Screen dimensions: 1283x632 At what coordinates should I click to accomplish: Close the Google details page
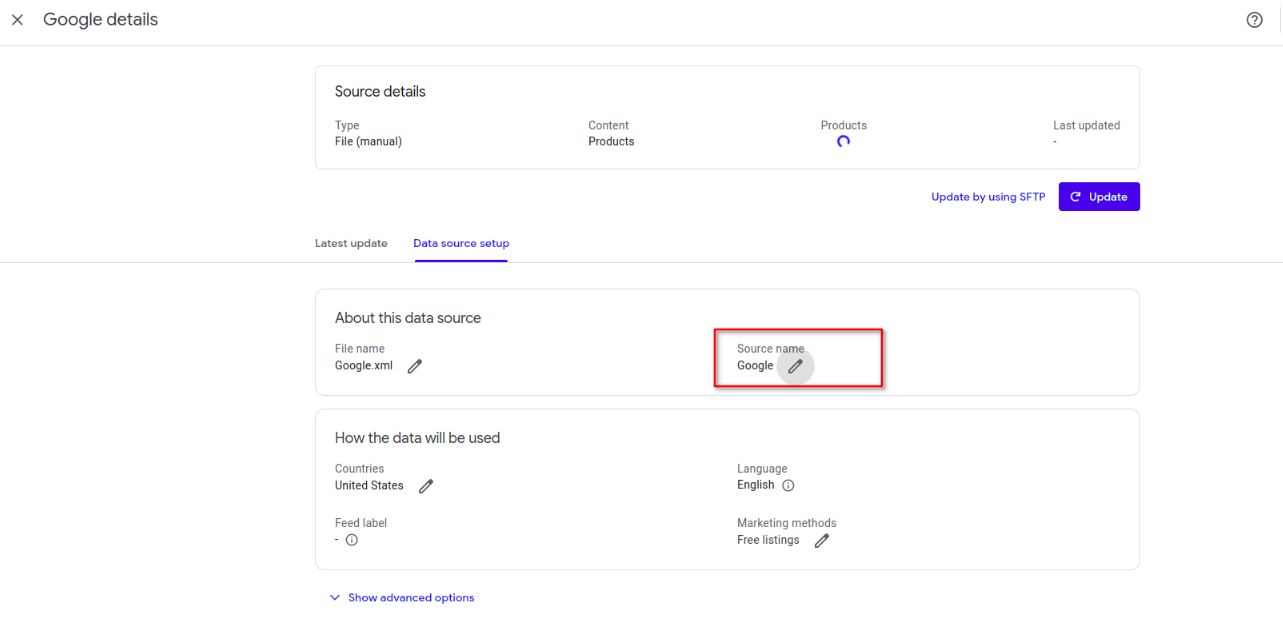pyautogui.click(x=17, y=20)
